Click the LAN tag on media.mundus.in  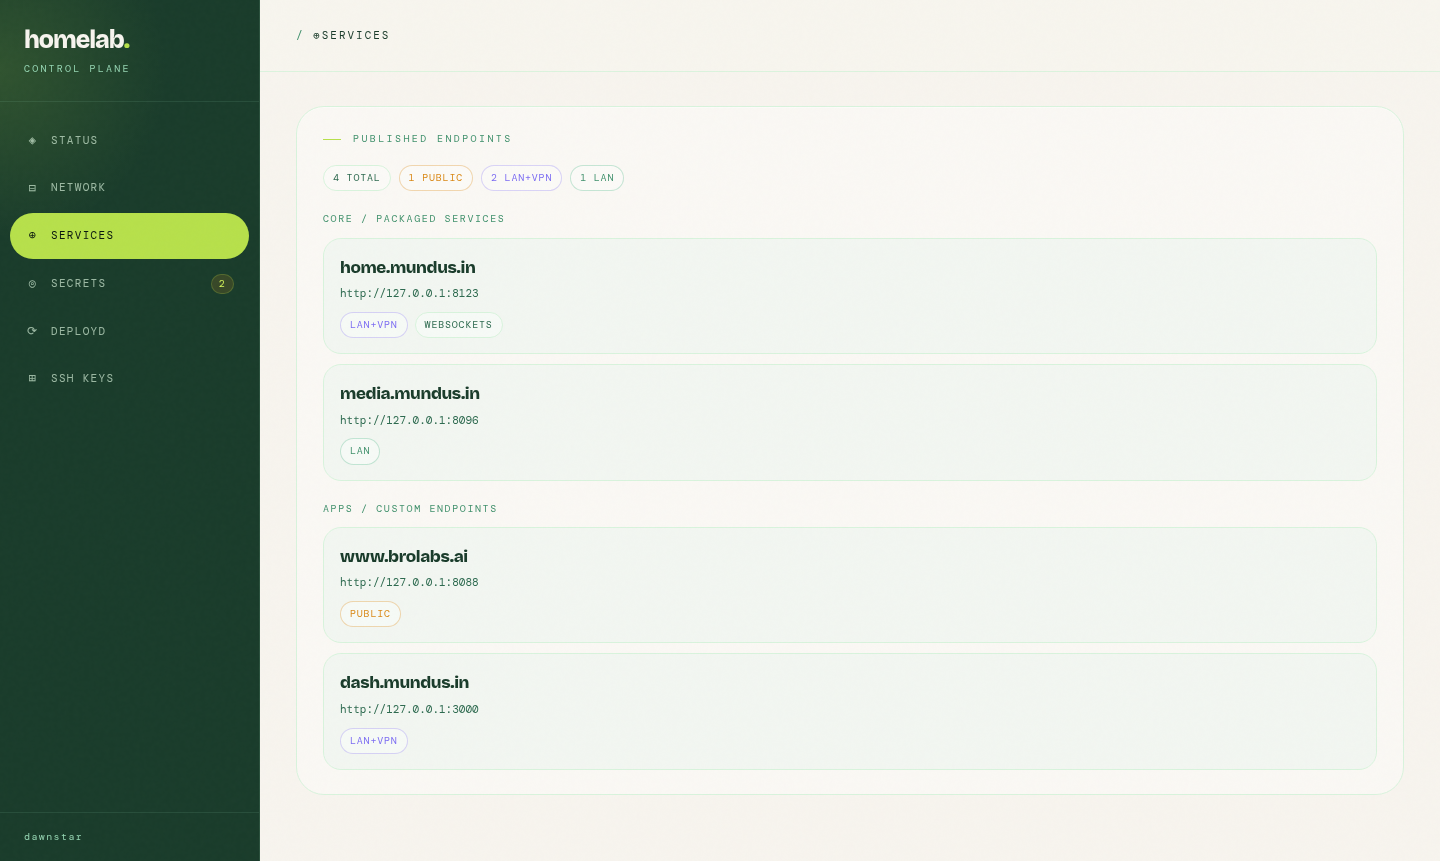pos(360,451)
